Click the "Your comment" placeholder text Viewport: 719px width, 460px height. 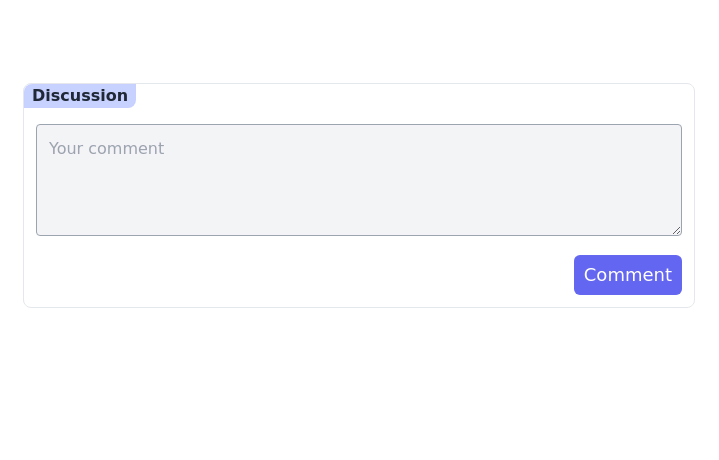click(x=107, y=149)
